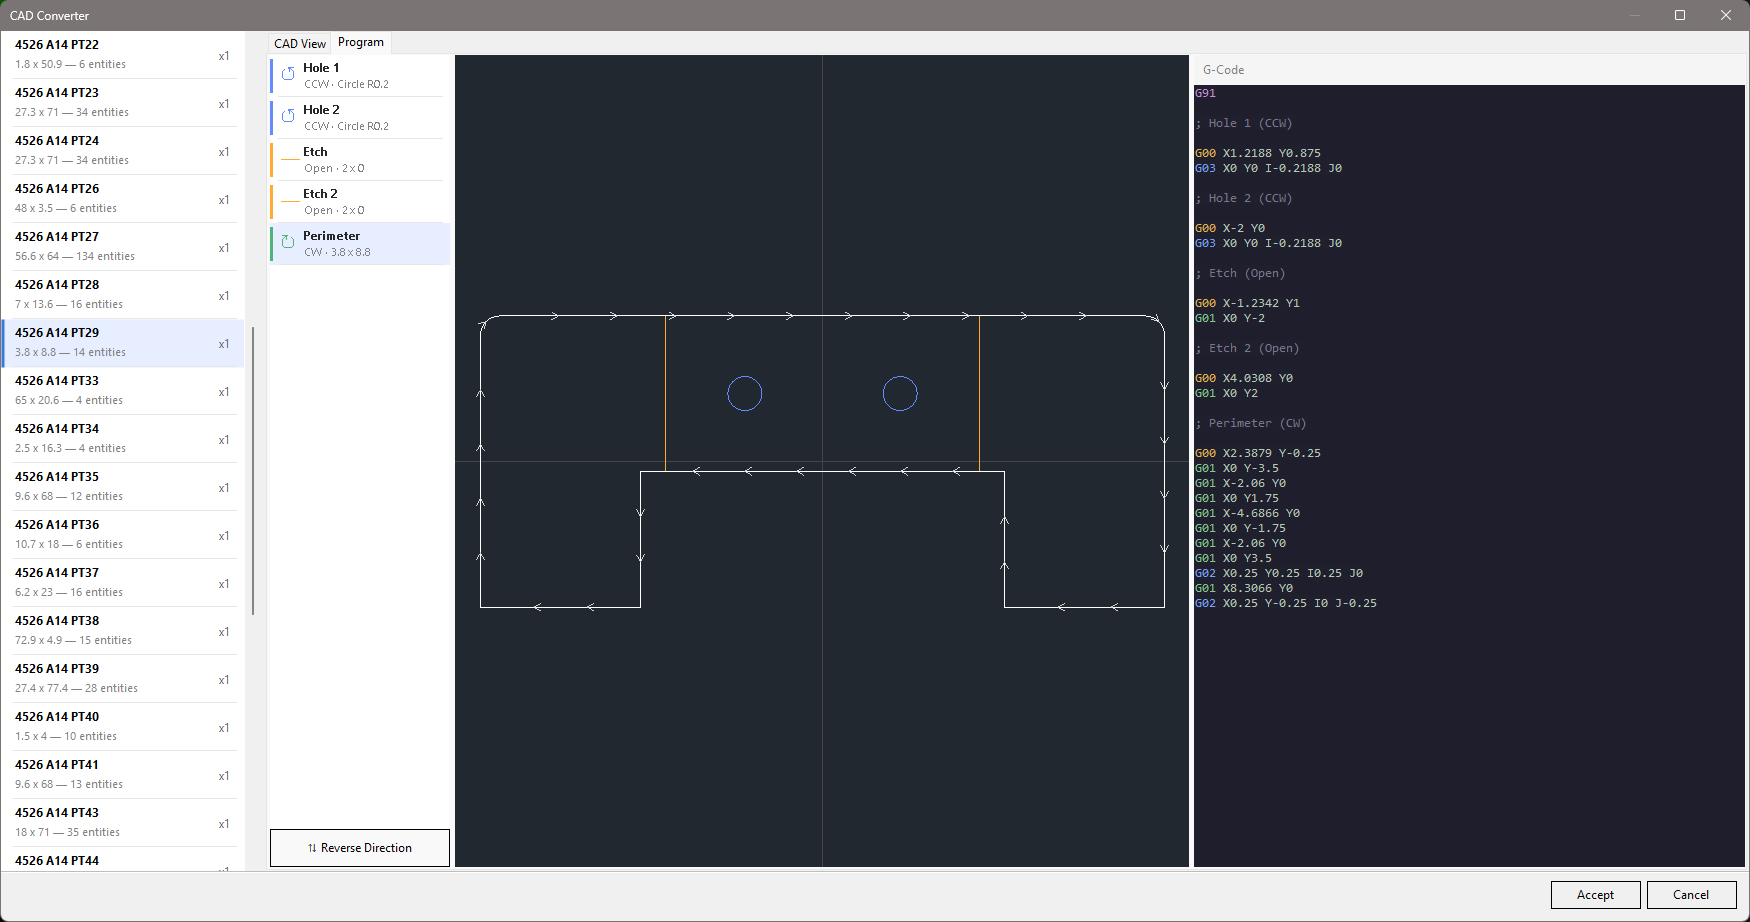The image size is (1750, 922).
Task: Click the right blue hole circle in the drawing
Action: (x=900, y=393)
